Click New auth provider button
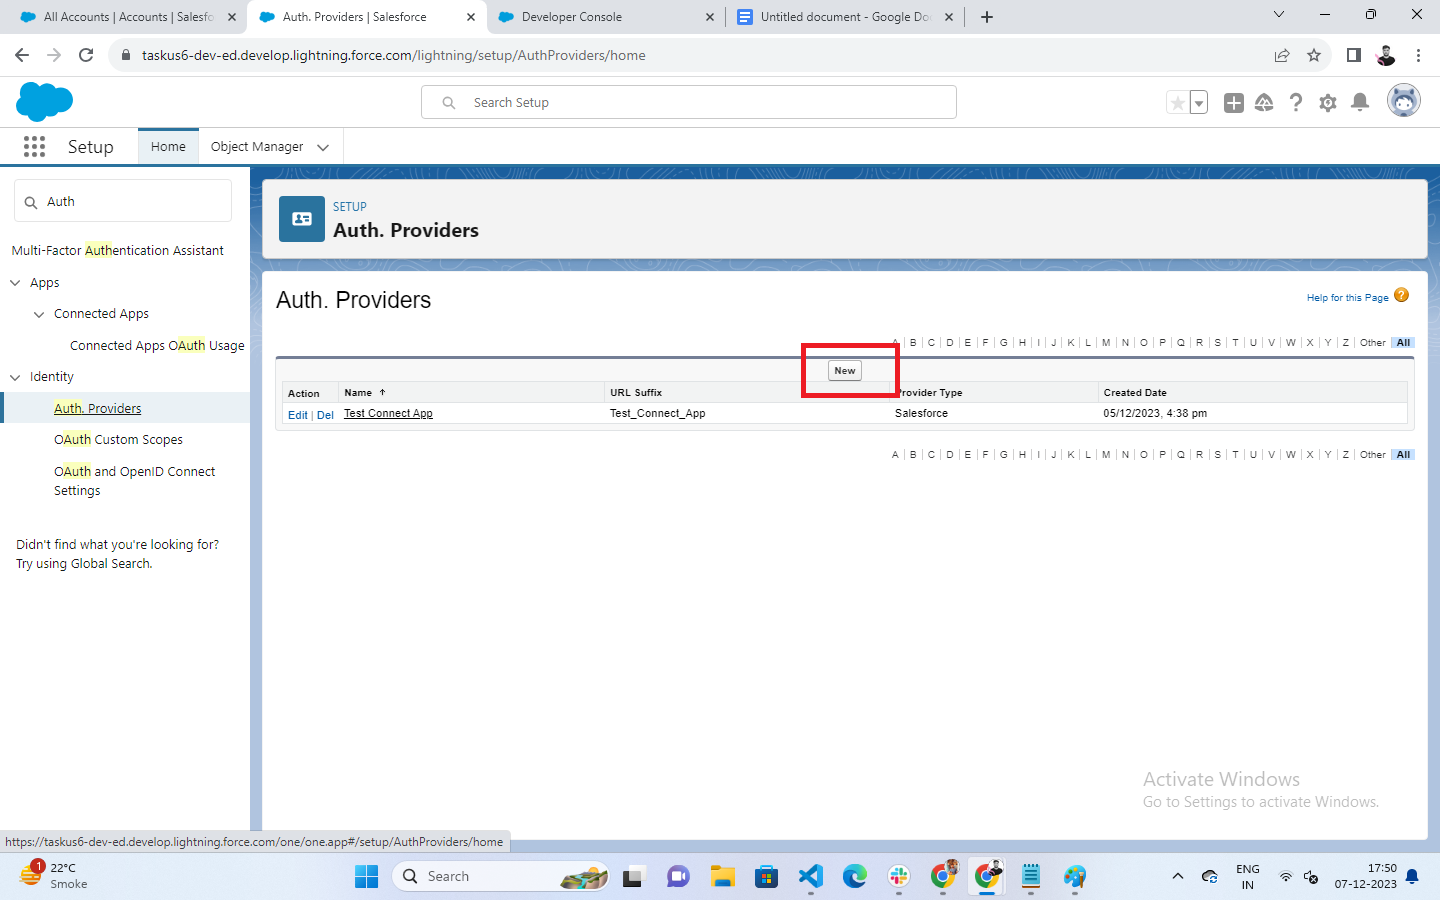Image resolution: width=1440 pixels, height=900 pixels. [x=845, y=371]
